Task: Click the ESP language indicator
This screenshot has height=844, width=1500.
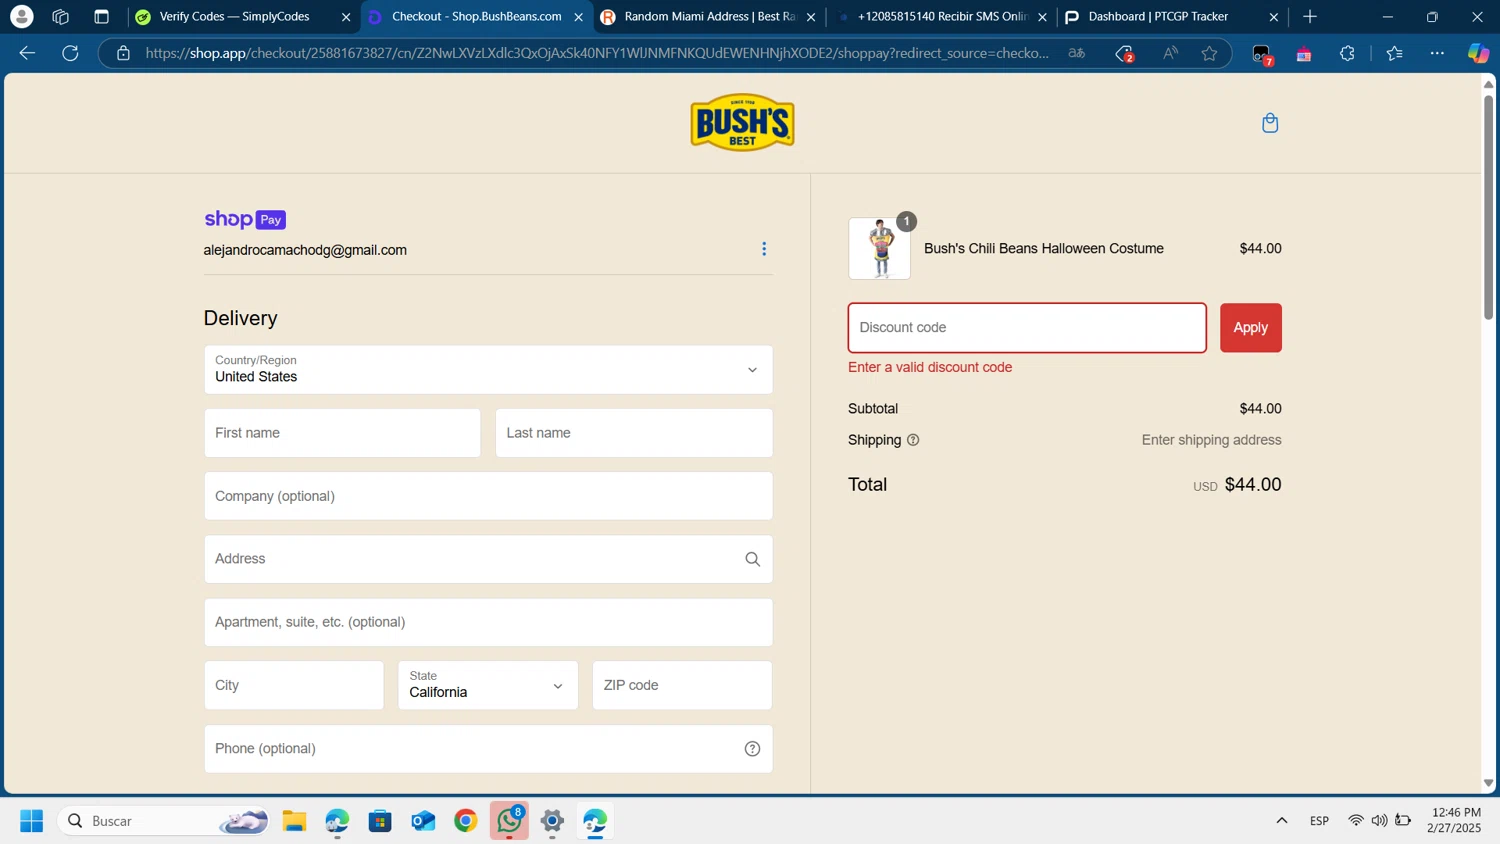Action: (x=1319, y=821)
